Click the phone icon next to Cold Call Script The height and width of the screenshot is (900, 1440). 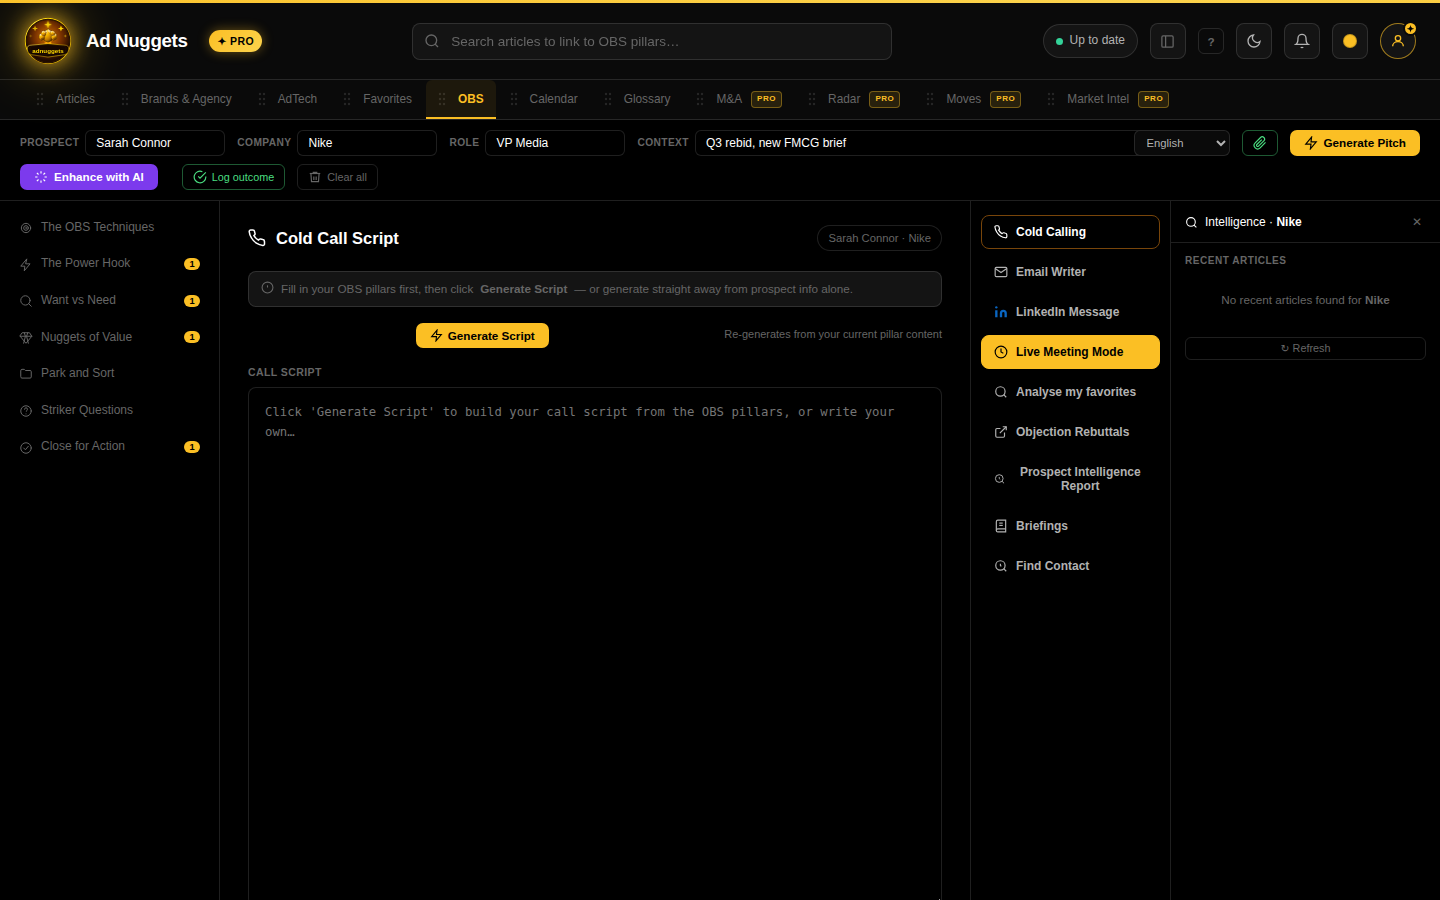coord(257,238)
